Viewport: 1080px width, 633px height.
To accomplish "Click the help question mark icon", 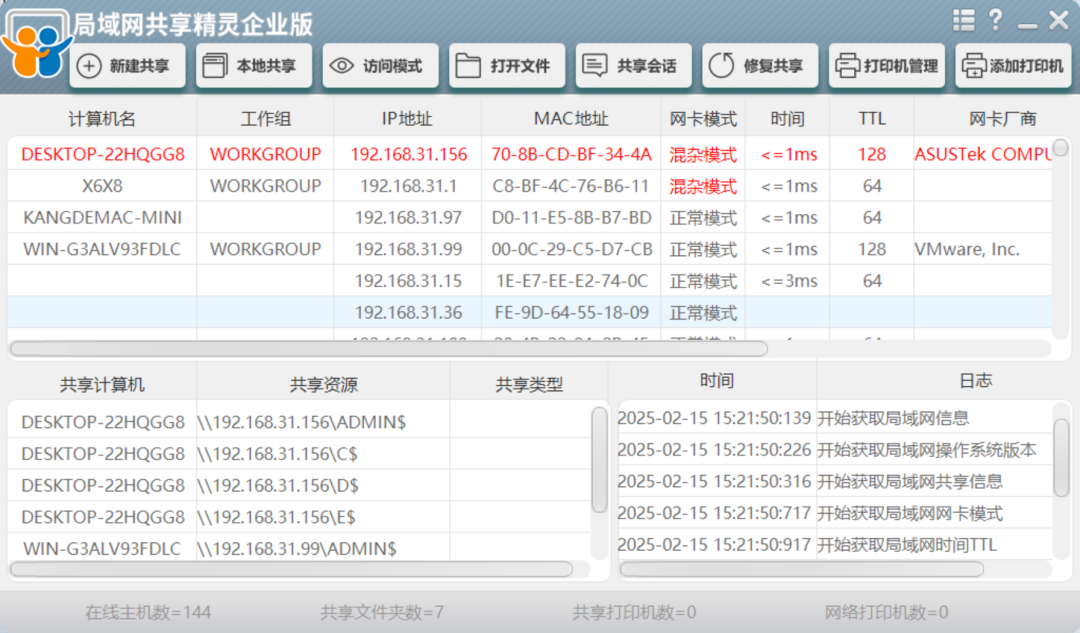I will tap(996, 19).
